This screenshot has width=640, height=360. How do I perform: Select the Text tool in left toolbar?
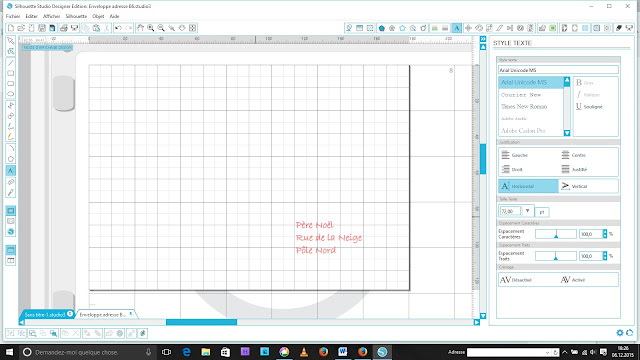click(x=11, y=170)
